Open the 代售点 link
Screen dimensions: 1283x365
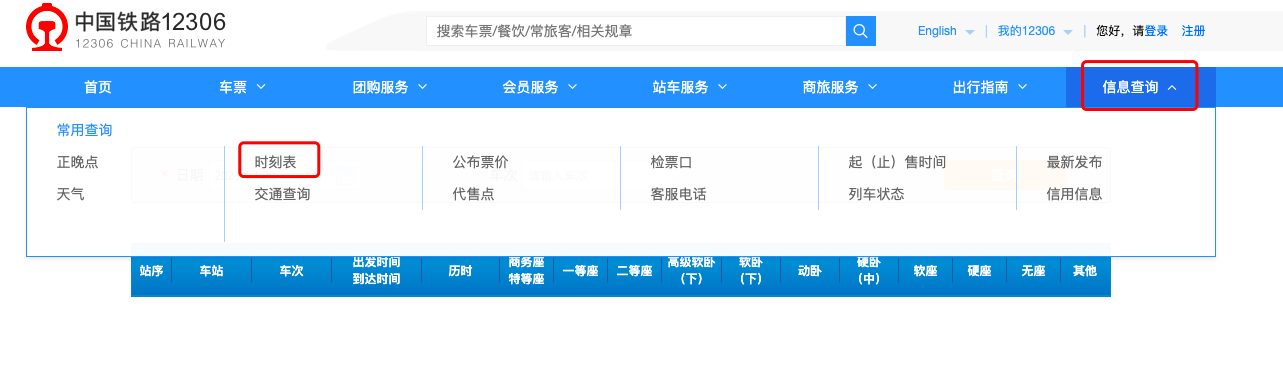(474, 194)
